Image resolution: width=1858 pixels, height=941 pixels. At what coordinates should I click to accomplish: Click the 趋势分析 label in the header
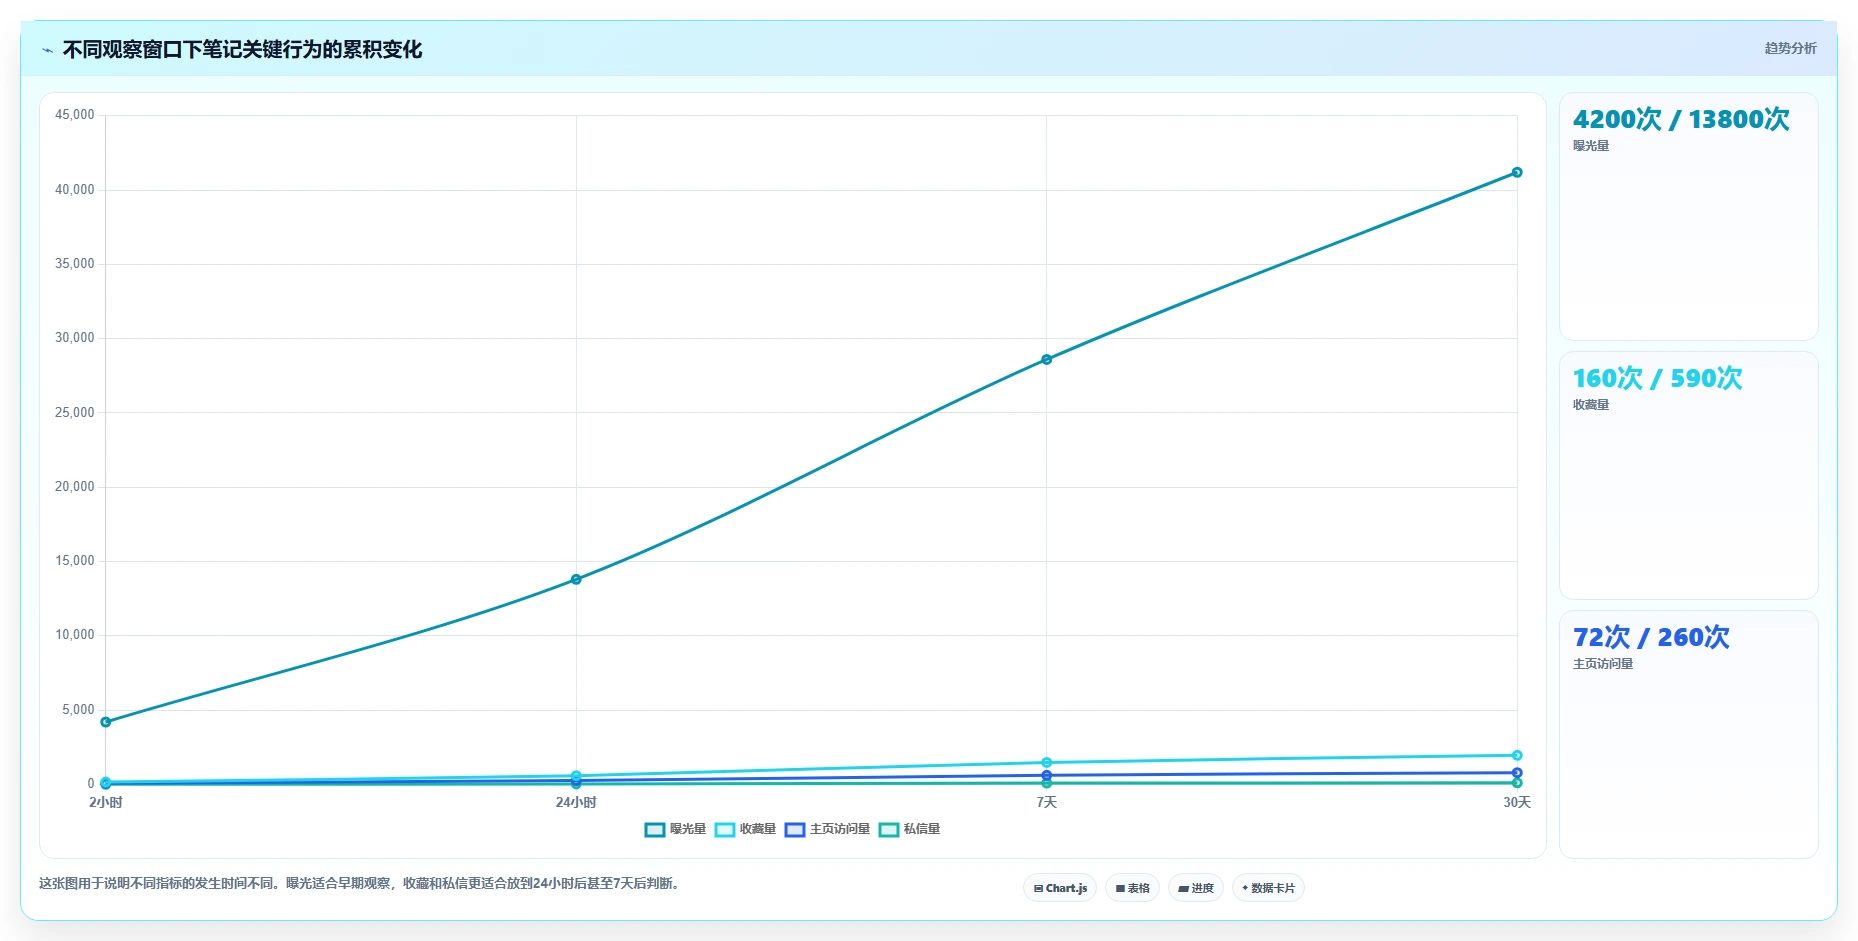click(x=1790, y=48)
